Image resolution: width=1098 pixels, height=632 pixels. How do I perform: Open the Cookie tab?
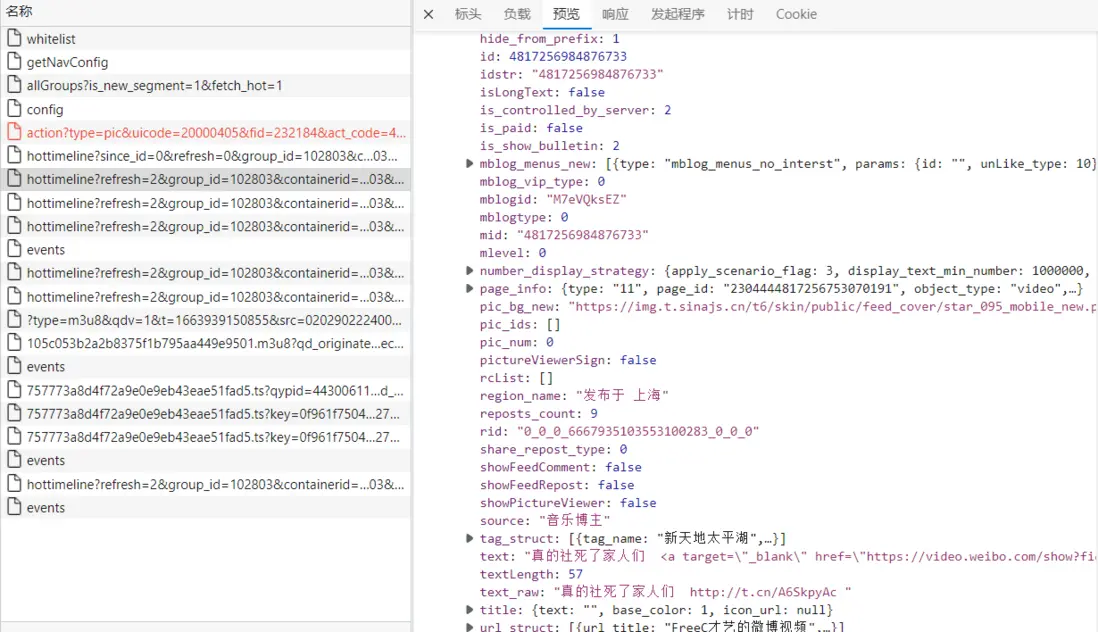[796, 14]
